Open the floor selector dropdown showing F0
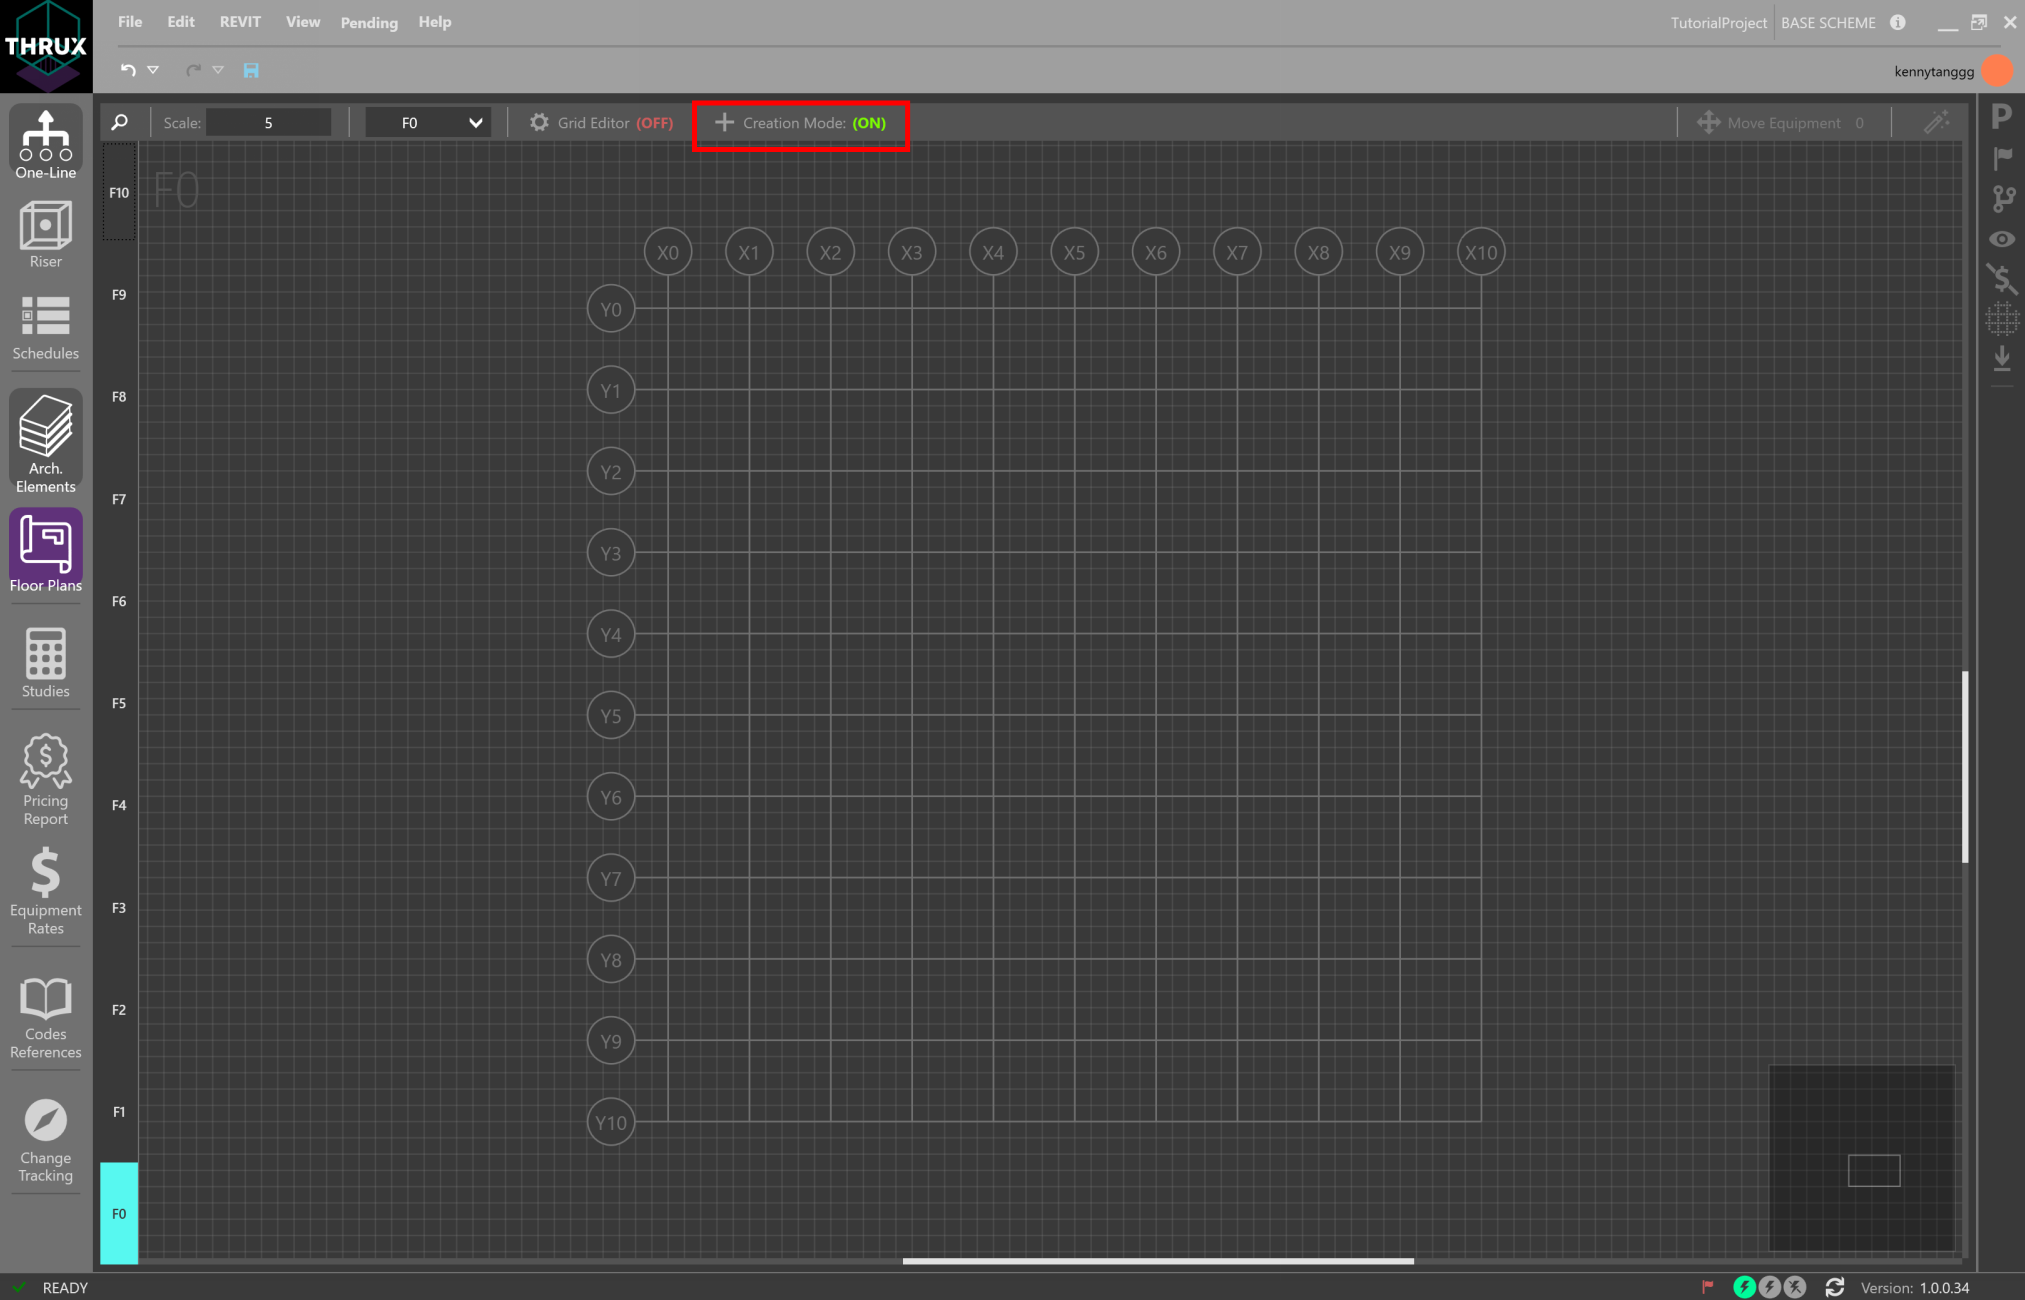The height and width of the screenshot is (1300, 2025). tap(427, 122)
